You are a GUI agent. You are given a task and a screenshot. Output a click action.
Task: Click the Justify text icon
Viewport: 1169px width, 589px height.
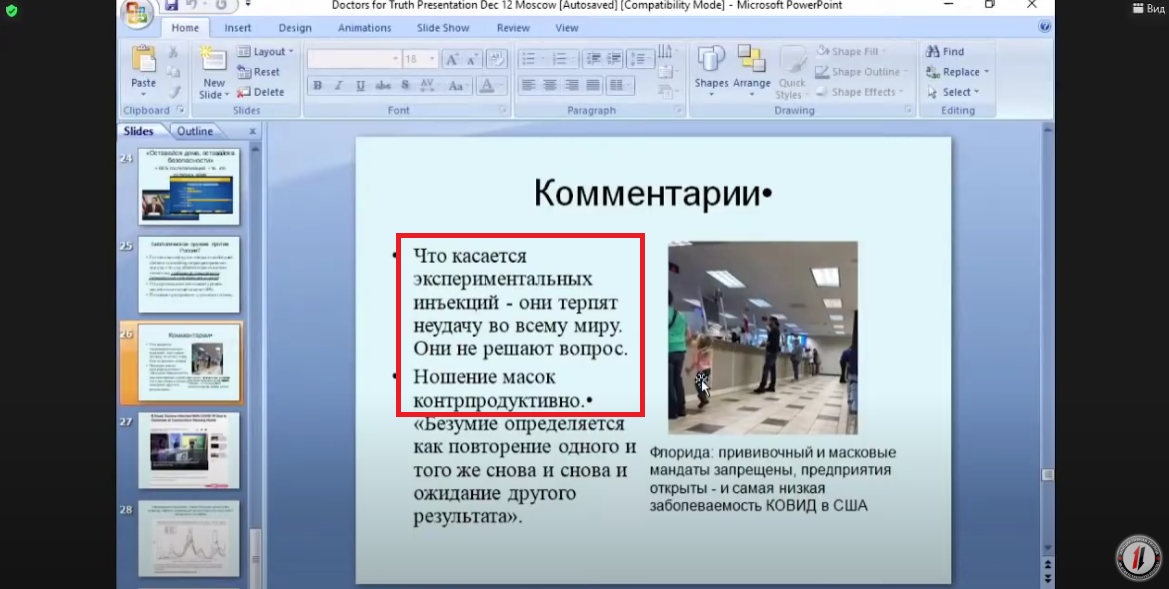pos(593,86)
